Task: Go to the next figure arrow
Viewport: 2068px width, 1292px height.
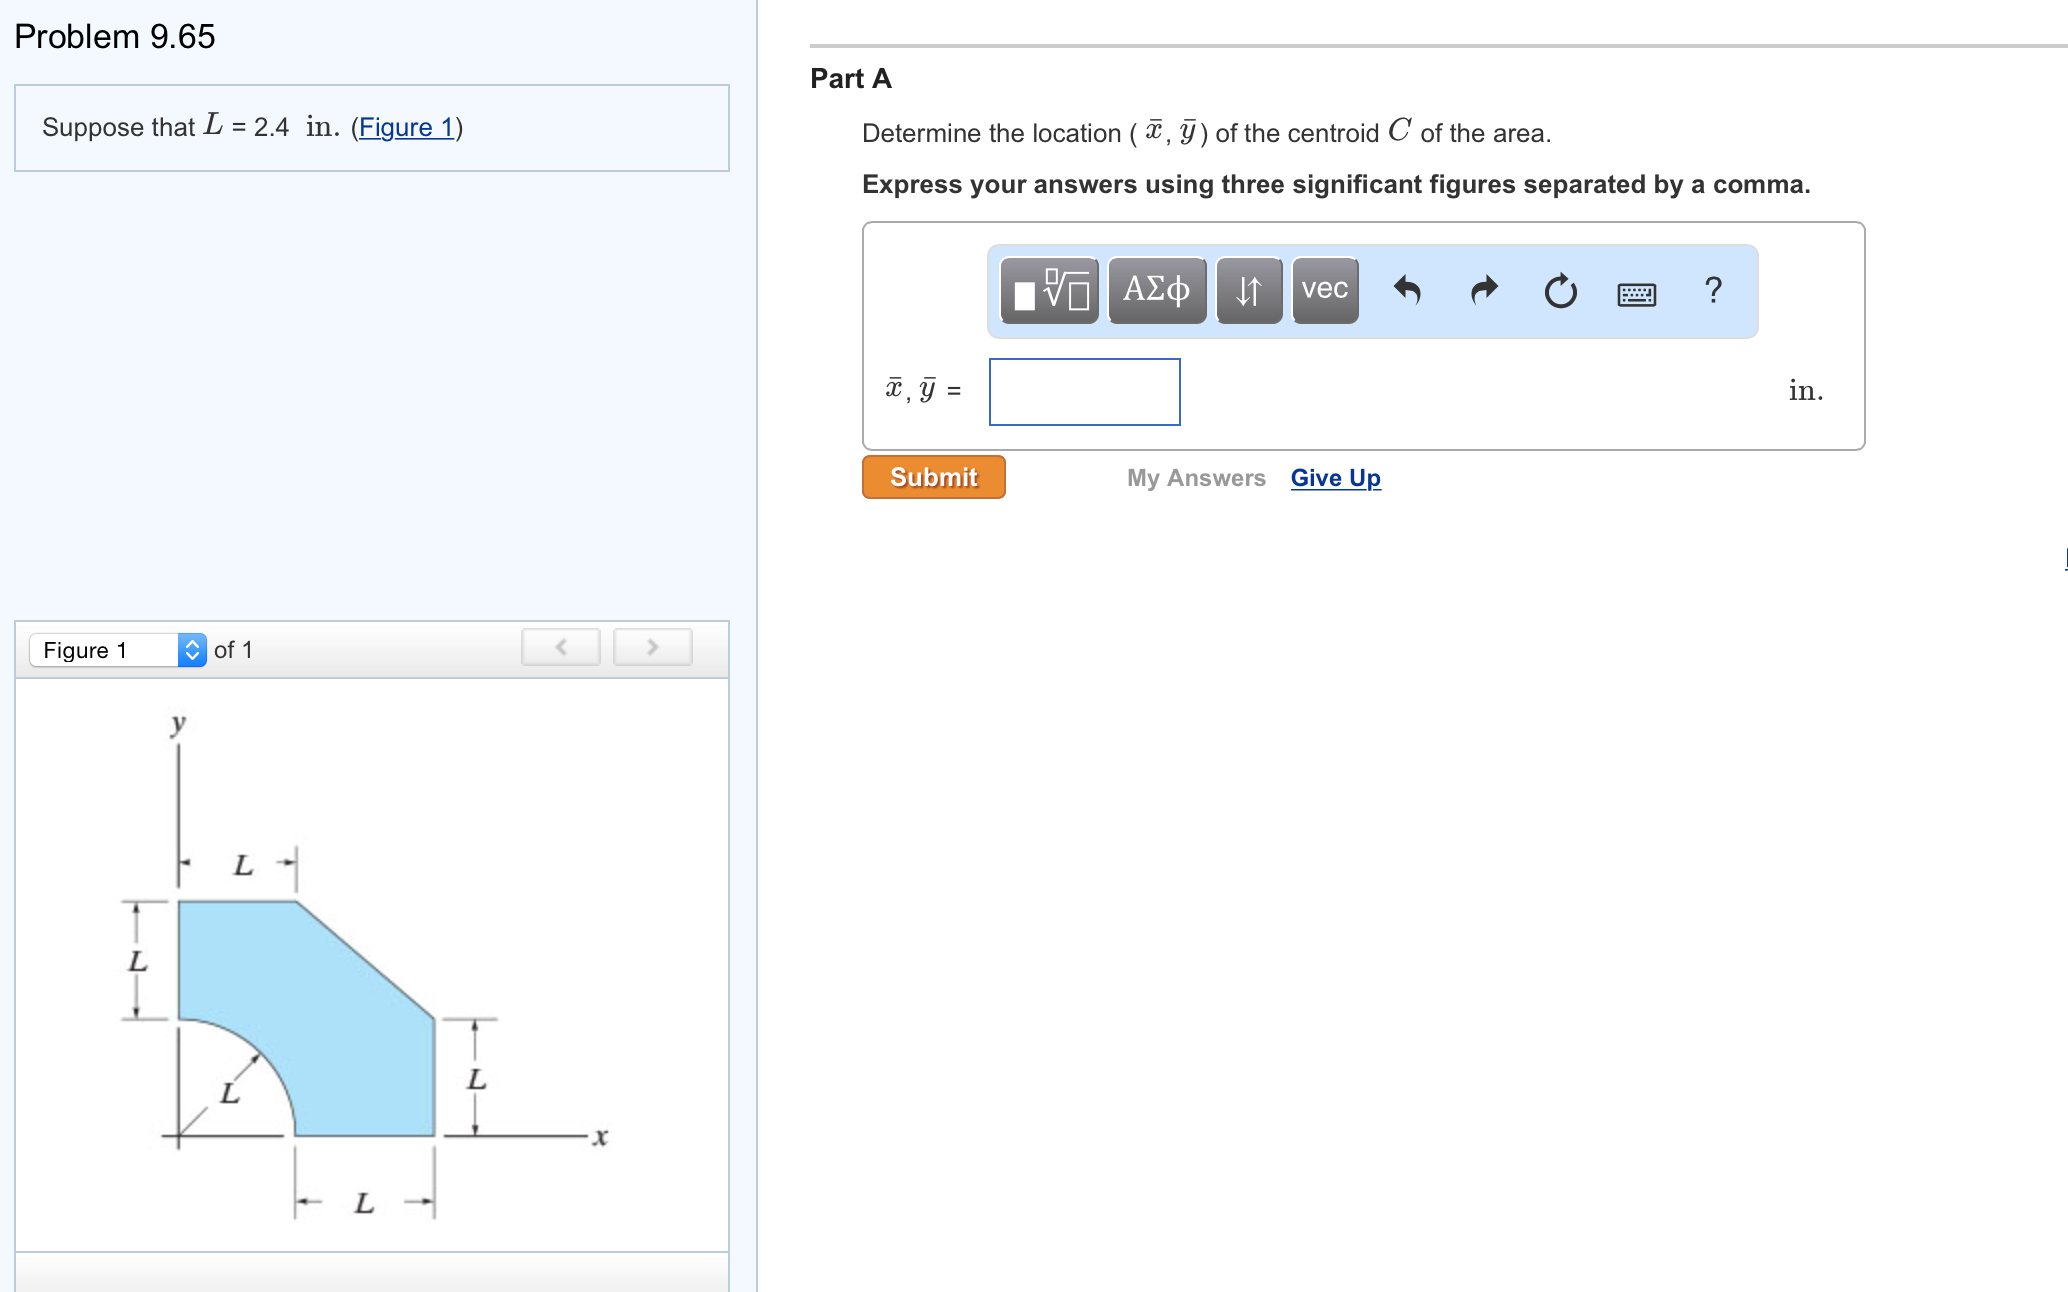Action: coord(652,647)
